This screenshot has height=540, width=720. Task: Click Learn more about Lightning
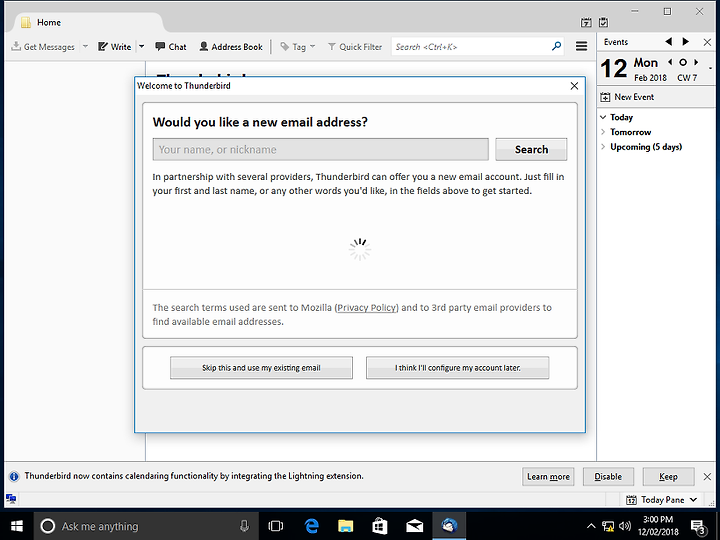click(548, 477)
